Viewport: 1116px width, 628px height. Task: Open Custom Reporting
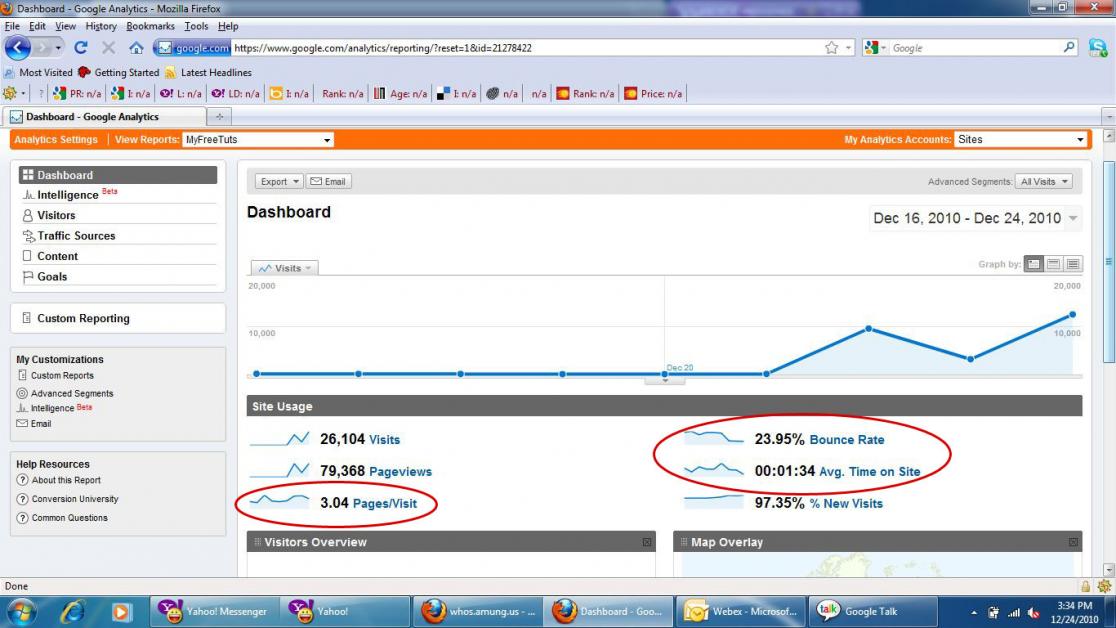click(x=83, y=318)
